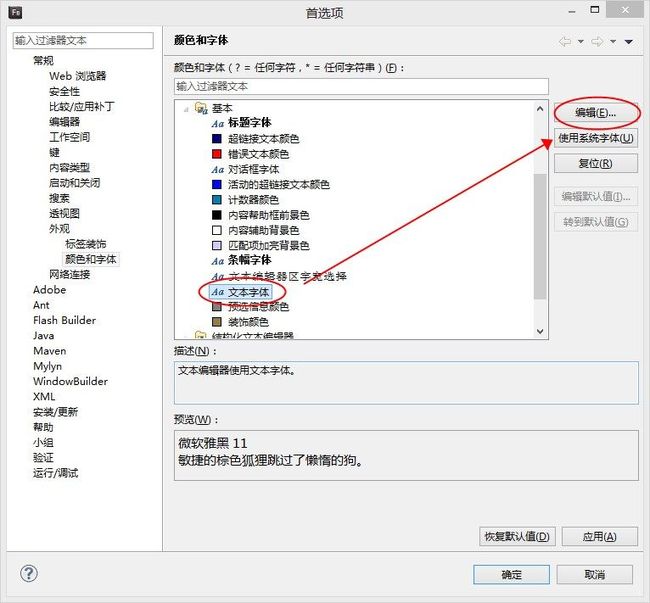The width and height of the screenshot is (650, 603).
Task: Focus the left sidebar filter text field
Action: pyautogui.click(x=83, y=41)
